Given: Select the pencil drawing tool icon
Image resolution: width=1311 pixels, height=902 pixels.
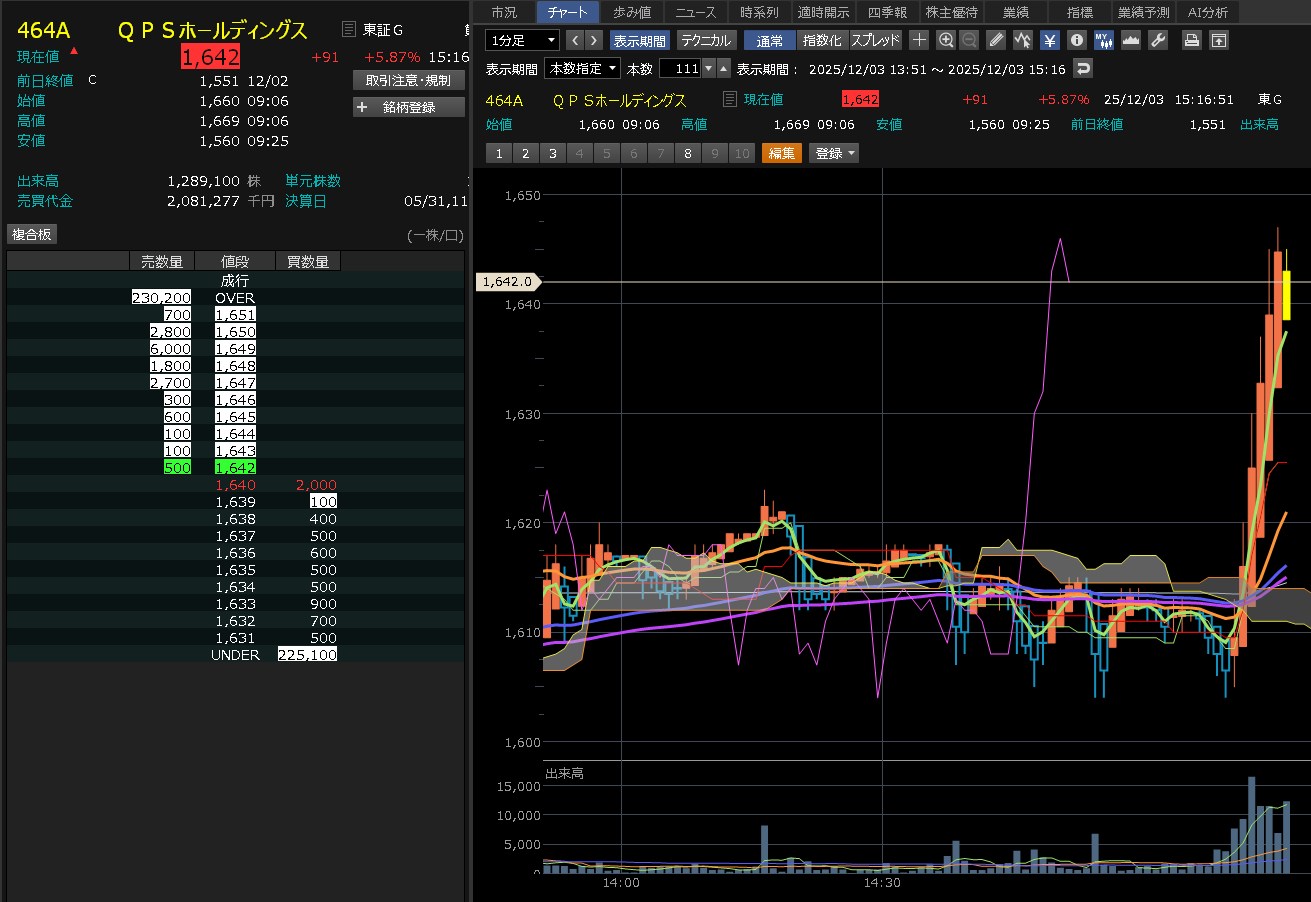Looking at the screenshot, I should click(995, 40).
